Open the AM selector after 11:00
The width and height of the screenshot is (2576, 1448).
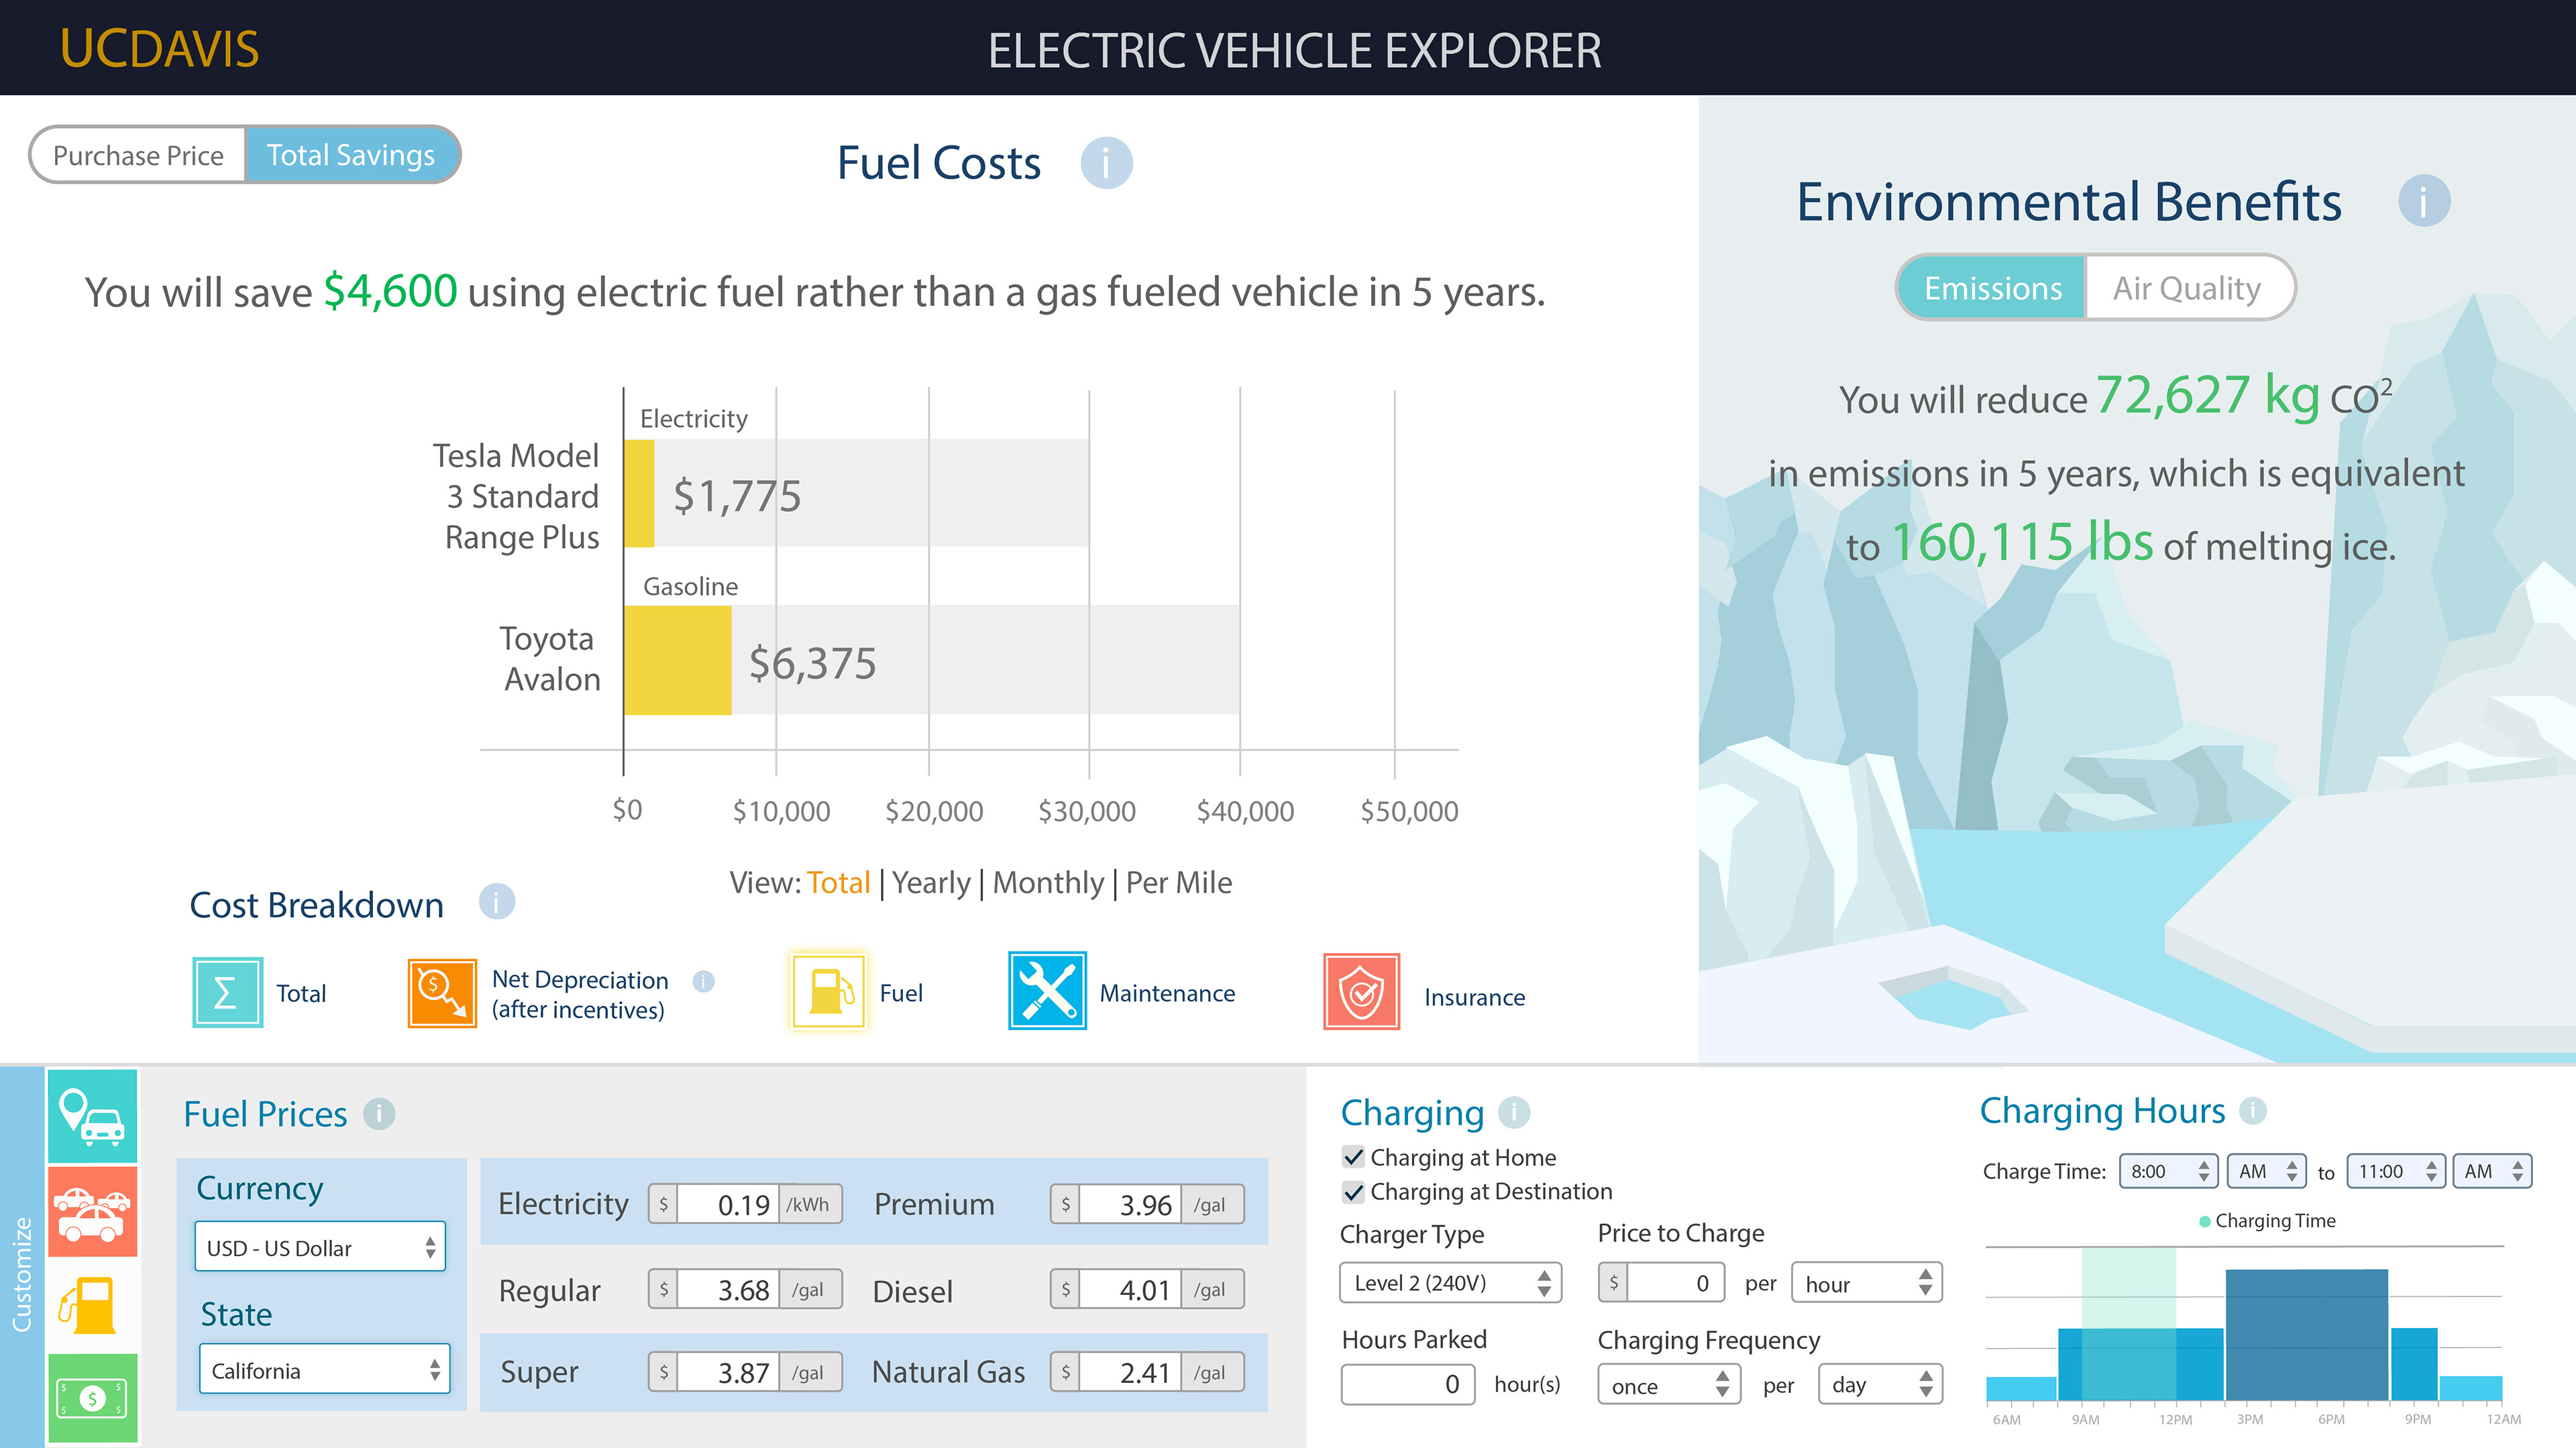(2492, 1171)
